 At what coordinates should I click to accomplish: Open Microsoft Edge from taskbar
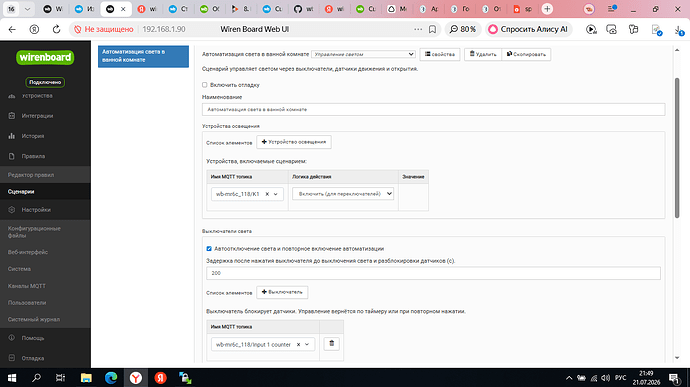tap(111, 378)
